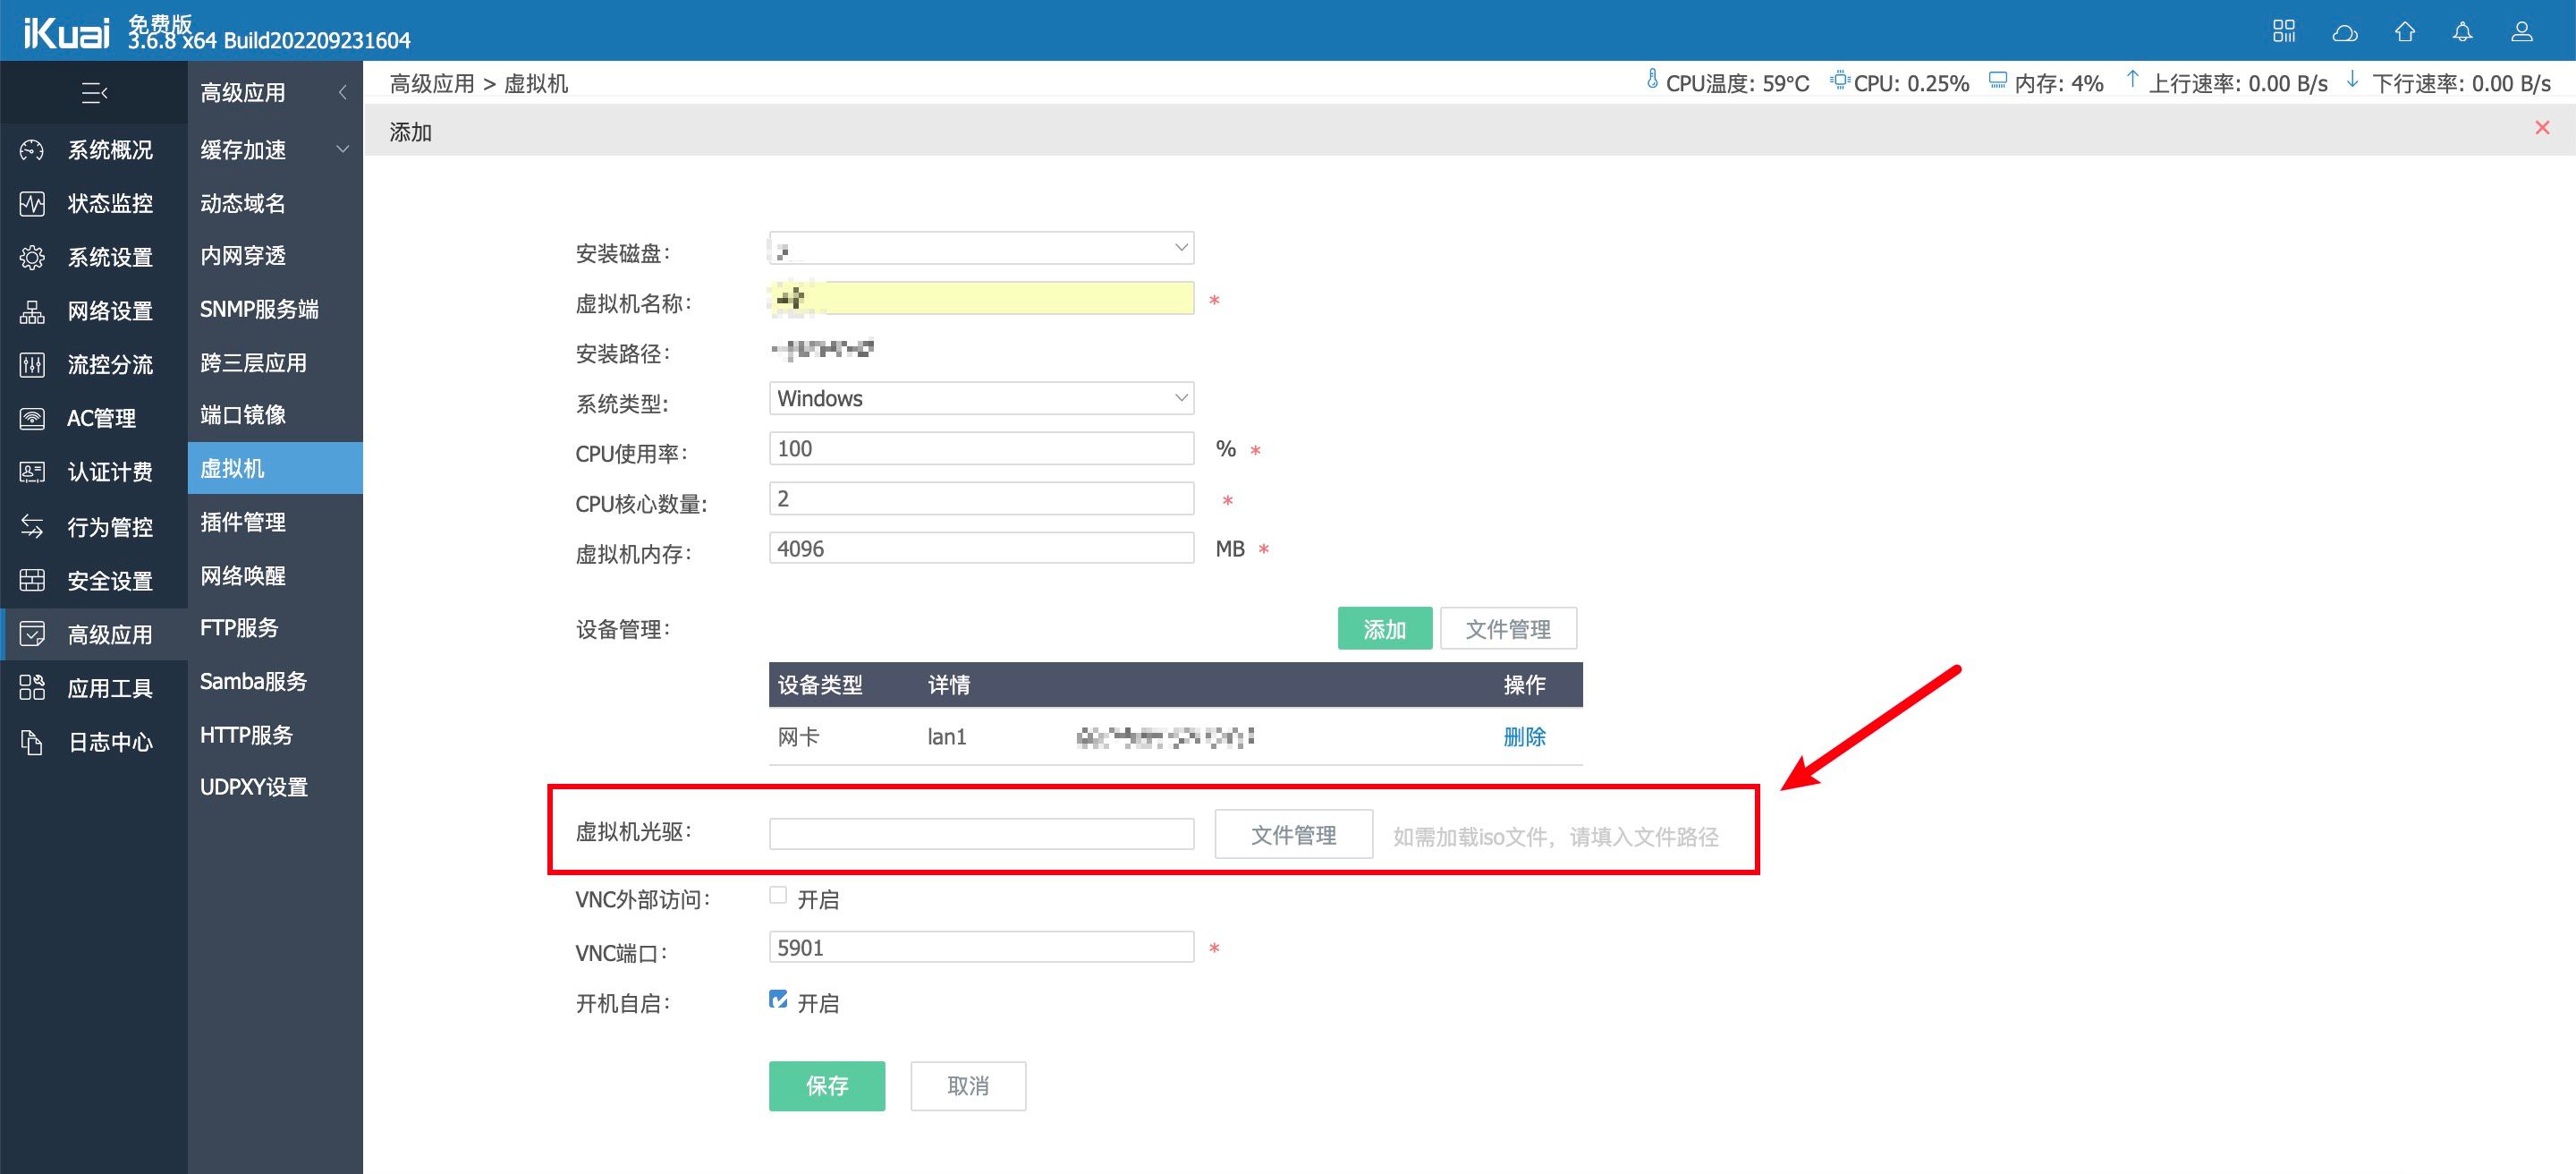This screenshot has width=2576, height=1174.
Task: Expand the 缓存加速 submenu
Action: point(343,149)
